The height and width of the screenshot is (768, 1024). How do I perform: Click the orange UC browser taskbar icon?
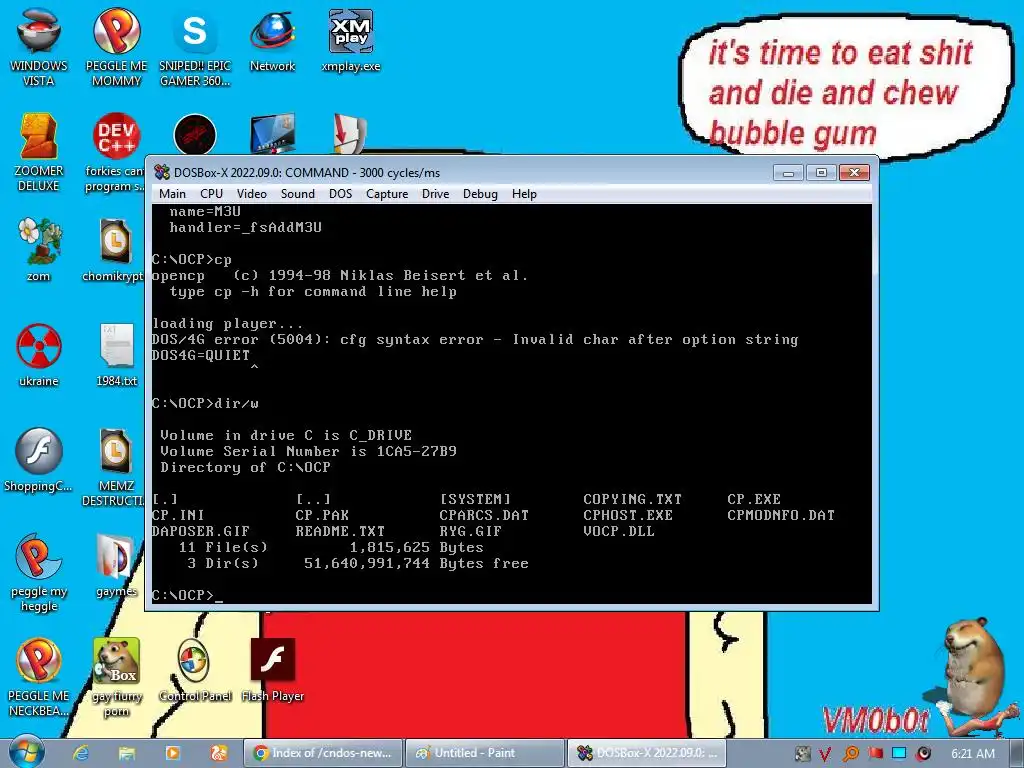218,753
